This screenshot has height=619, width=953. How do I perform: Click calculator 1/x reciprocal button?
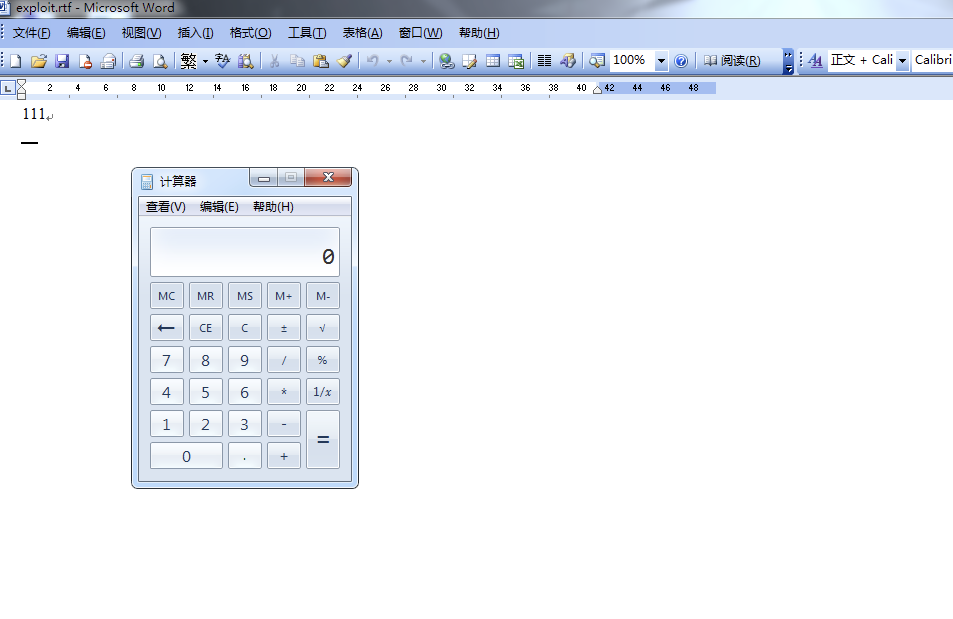tap(323, 392)
